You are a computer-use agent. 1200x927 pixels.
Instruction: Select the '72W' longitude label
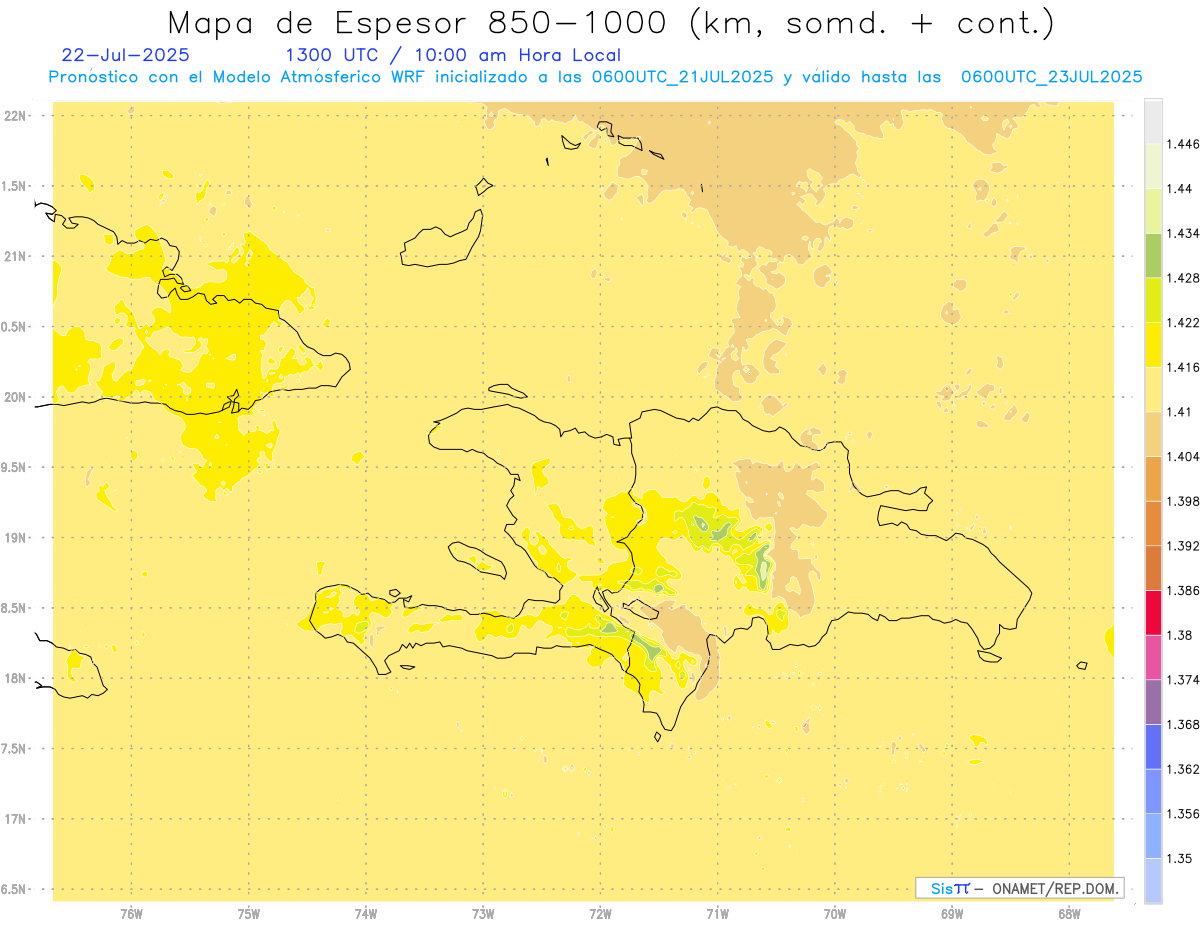(x=600, y=914)
